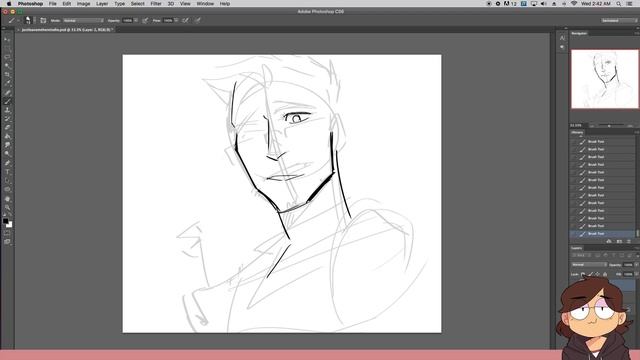Image resolution: width=640 pixels, height=360 pixels.
Task: Select the Eraser tool
Action: coord(7,127)
